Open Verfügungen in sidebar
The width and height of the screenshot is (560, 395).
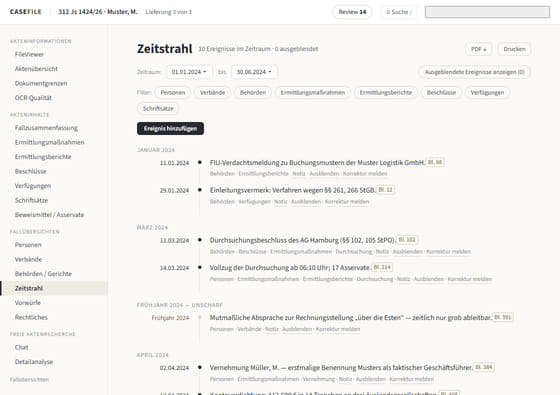(32, 186)
